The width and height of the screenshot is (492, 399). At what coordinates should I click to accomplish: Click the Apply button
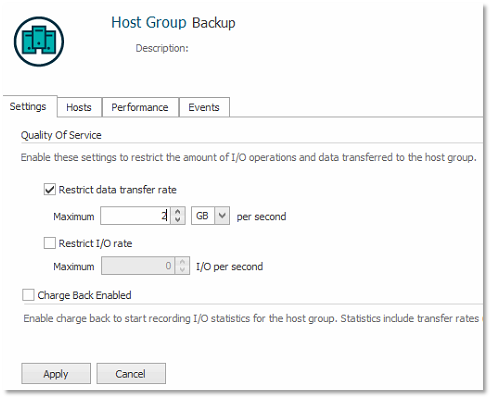(x=56, y=374)
